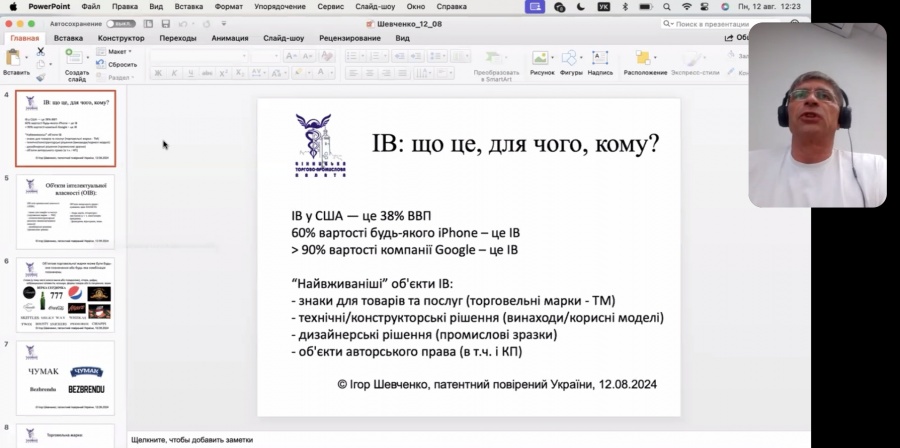Pick the font color A swatch
This screenshot has height=448, width=900.
[321, 73]
